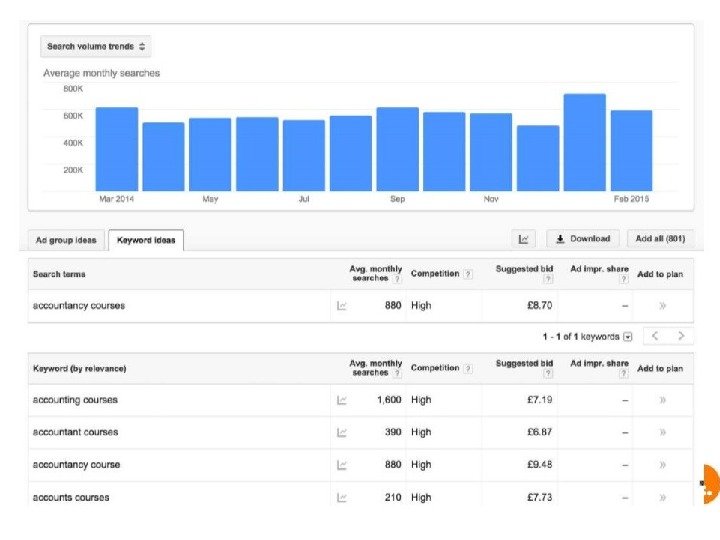Add accounts courses to plan
The image size is (720, 540).
663,498
